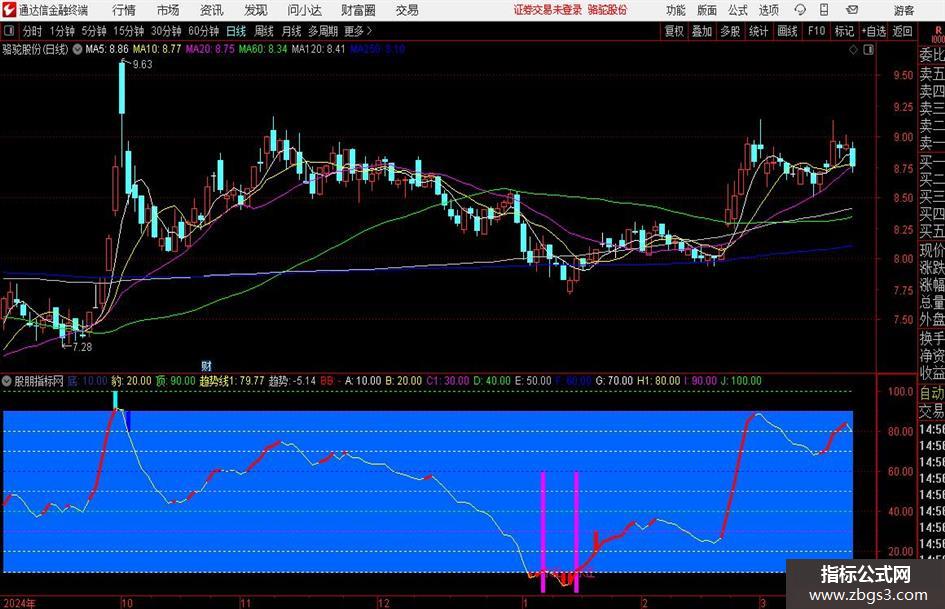Screen dimensions: 945x609
Task: Open the 多周期 multi-period view
Action: [323, 31]
